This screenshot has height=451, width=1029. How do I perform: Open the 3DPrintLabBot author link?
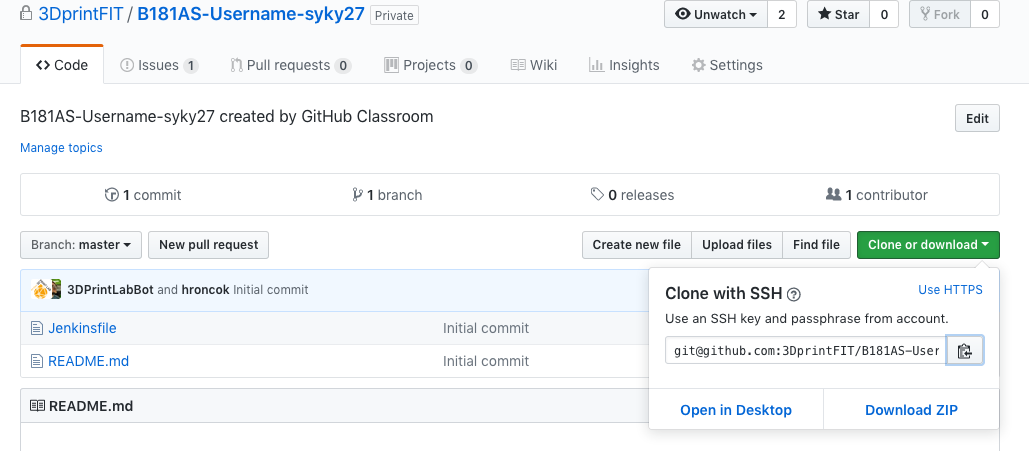coord(110,290)
